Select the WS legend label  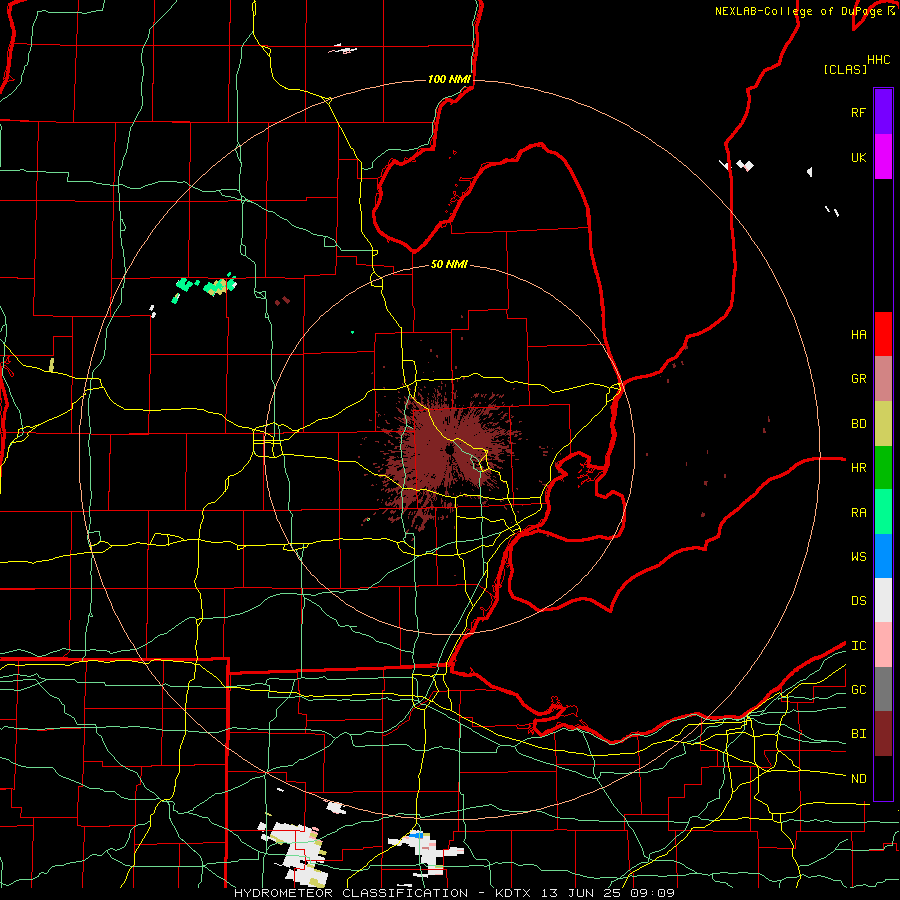858,557
